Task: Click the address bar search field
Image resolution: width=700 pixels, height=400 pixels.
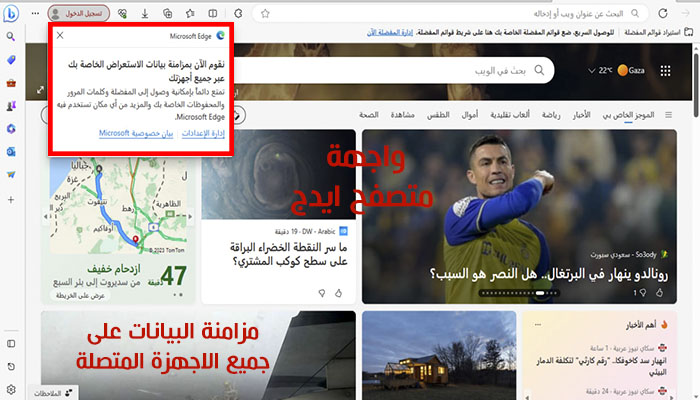Action: tap(450, 14)
